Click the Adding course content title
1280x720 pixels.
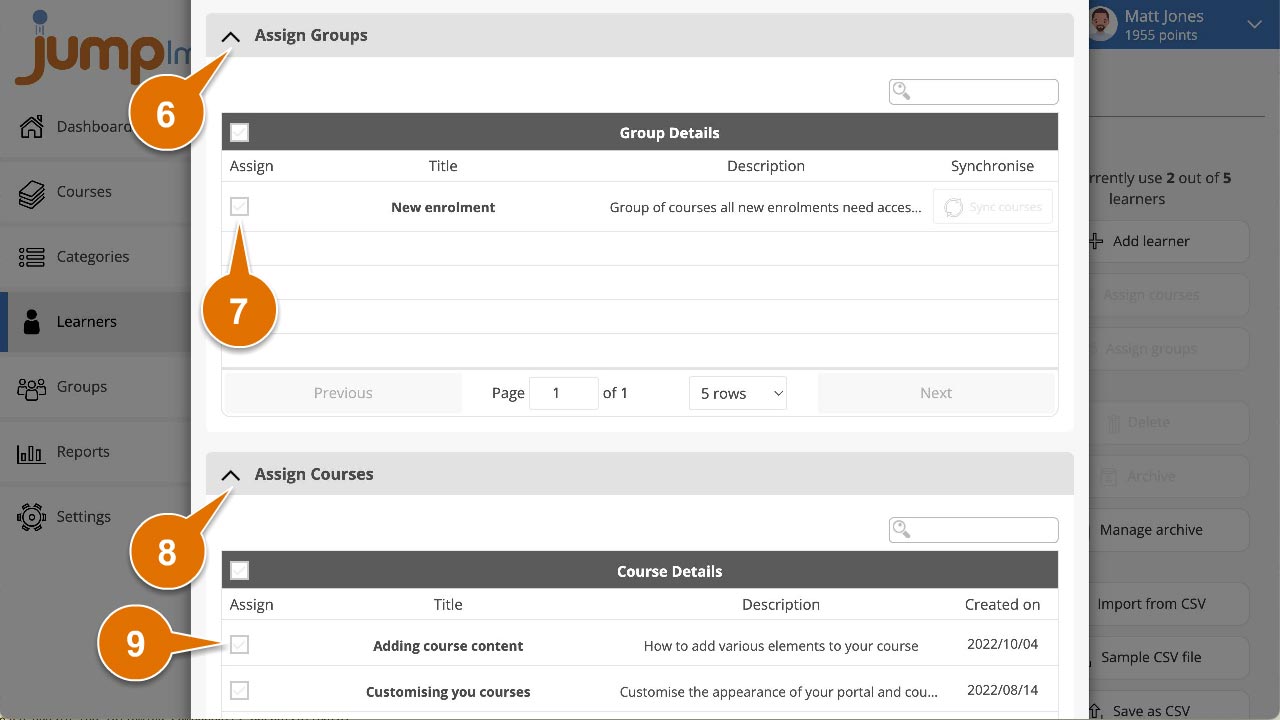point(448,646)
